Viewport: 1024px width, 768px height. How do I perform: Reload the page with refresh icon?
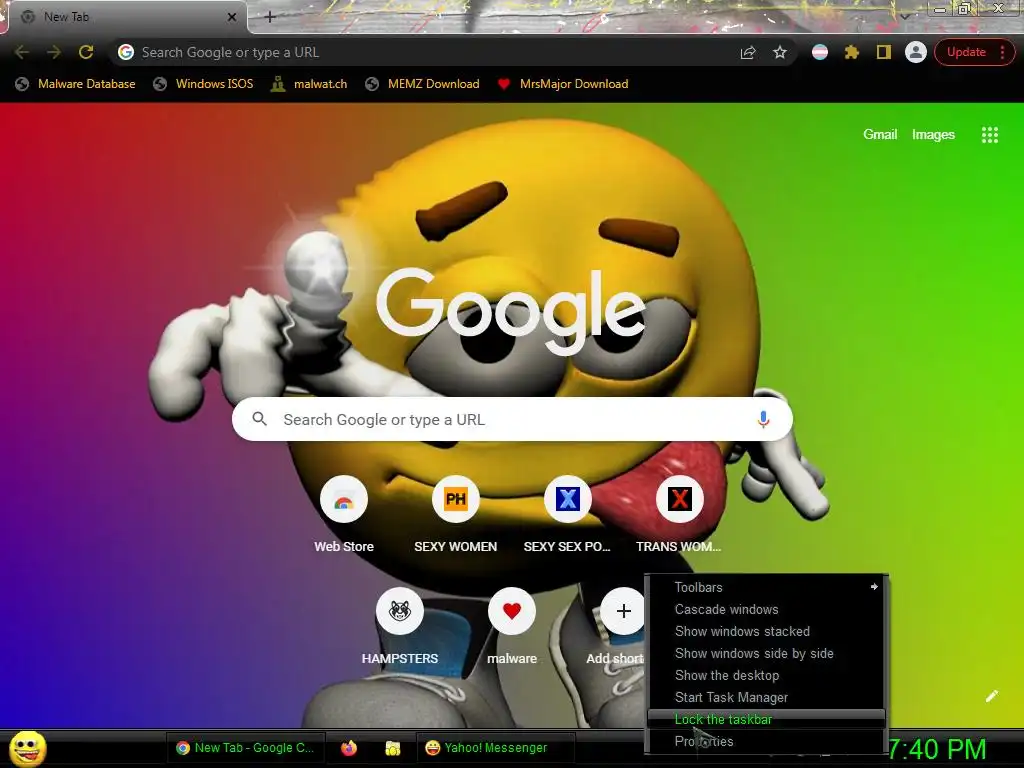(86, 52)
